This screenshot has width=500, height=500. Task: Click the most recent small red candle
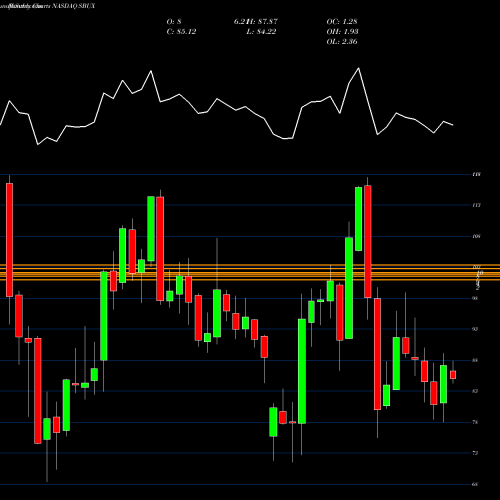[x=453, y=375]
